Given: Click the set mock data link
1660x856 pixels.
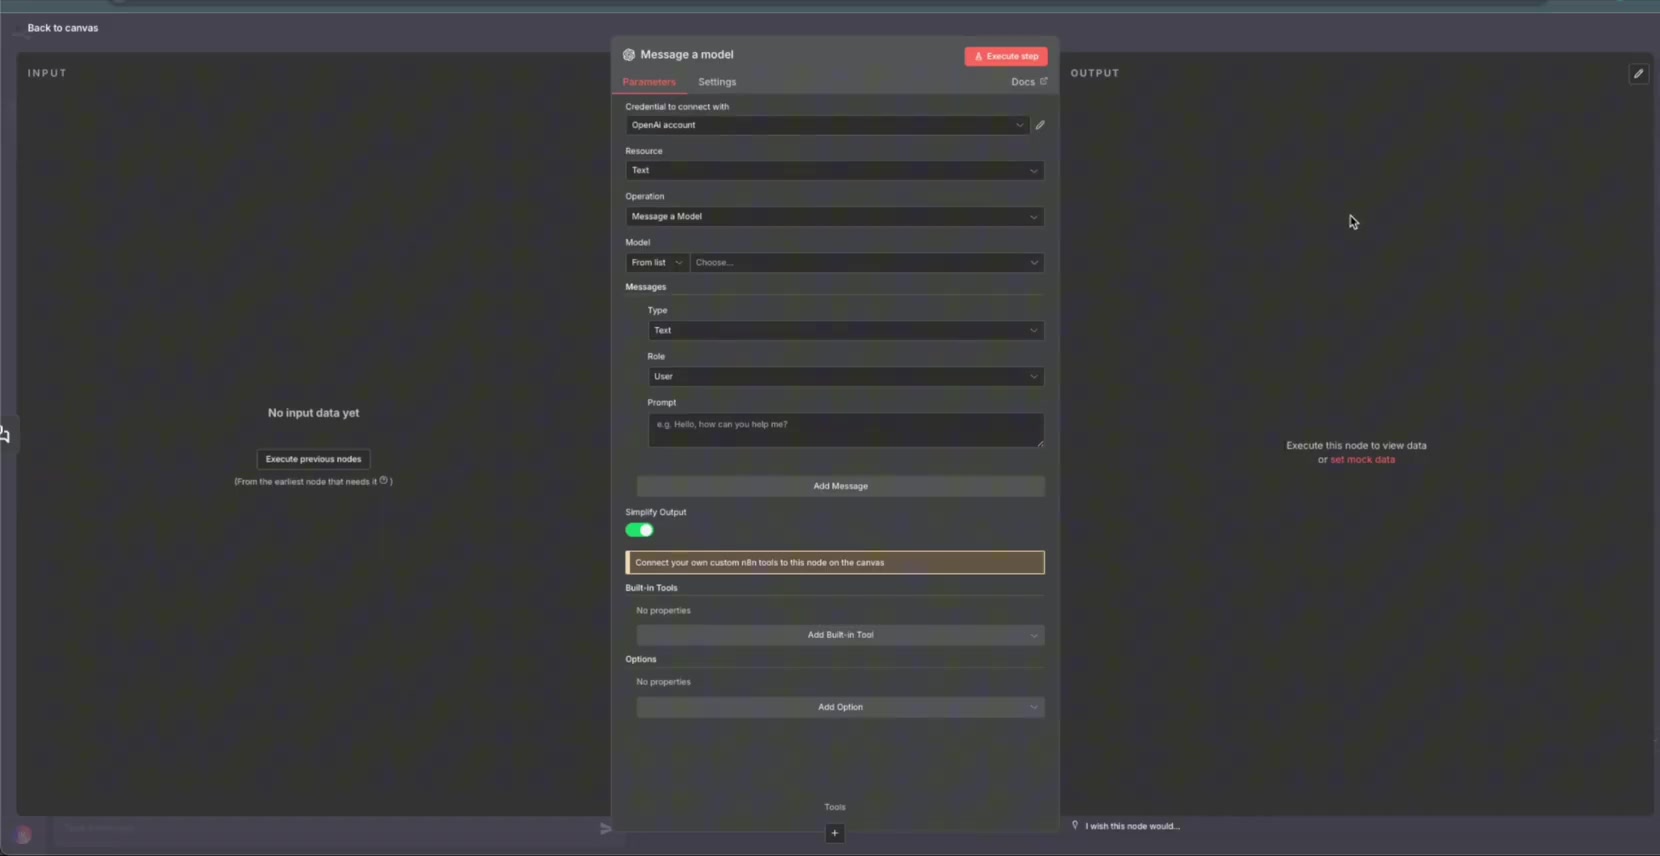Looking at the screenshot, I should pyautogui.click(x=1362, y=460).
